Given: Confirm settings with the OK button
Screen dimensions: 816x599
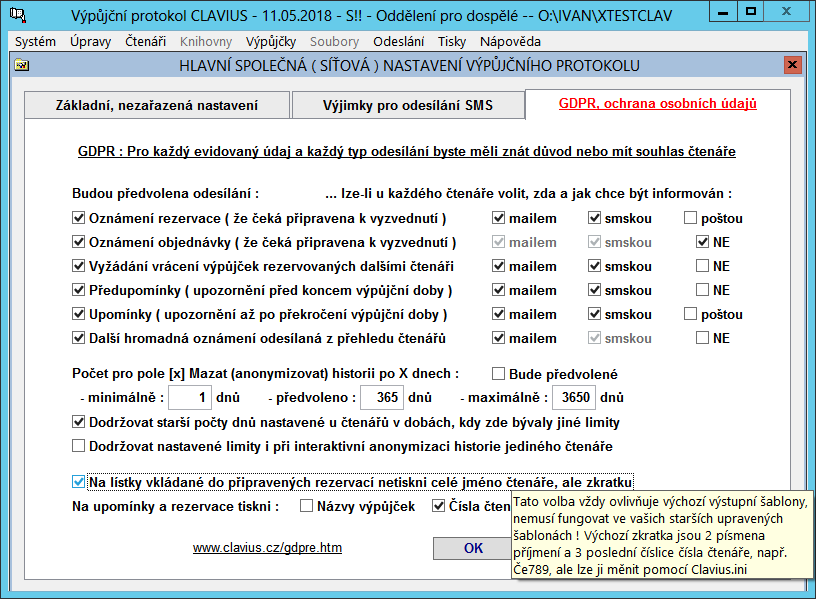Looking at the screenshot, I should coord(473,548).
